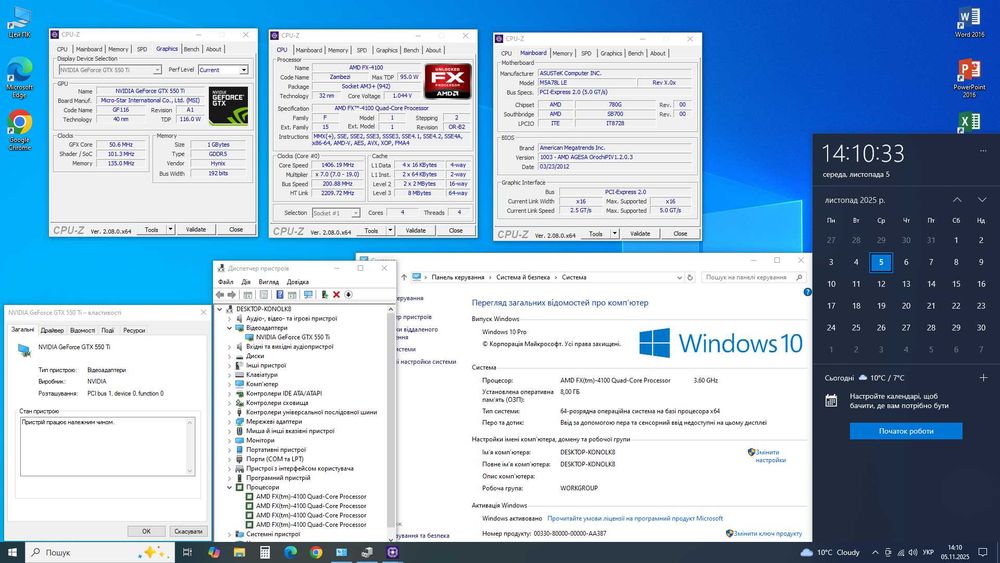The width and height of the screenshot is (1000, 563).
Task: Click the update driver icon in Device Manager toolbar
Action: pyautogui.click(x=325, y=295)
